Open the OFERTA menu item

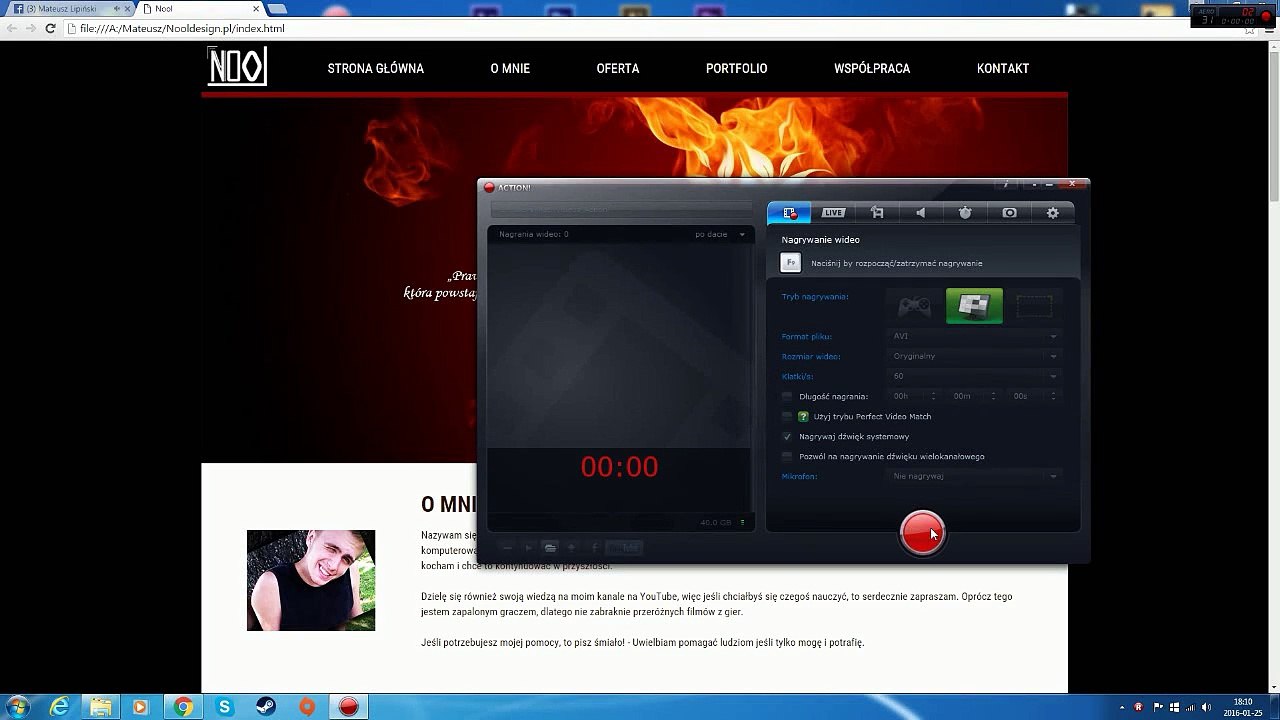pyautogui.click(x=618, y=69)
